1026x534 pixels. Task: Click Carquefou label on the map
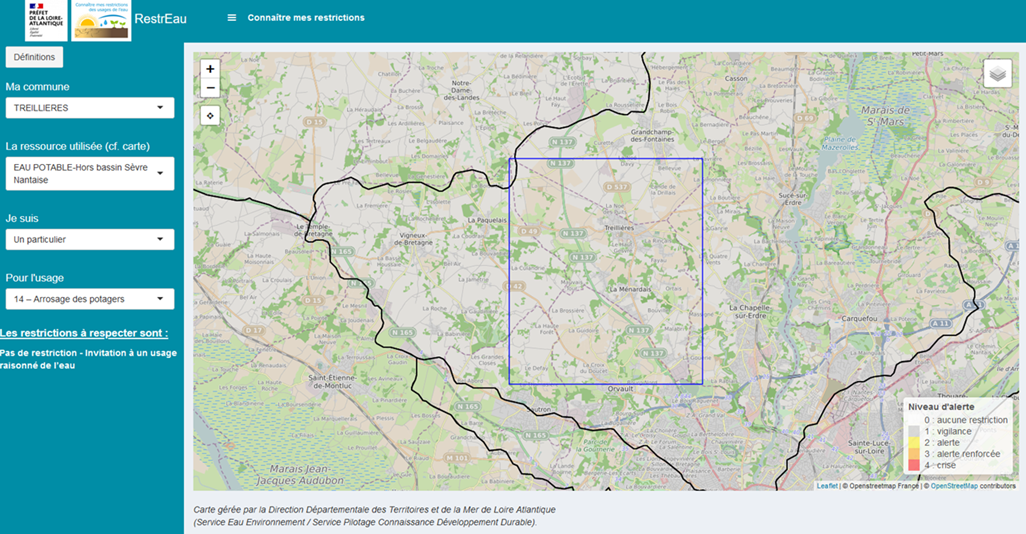[x=859, y=318]
